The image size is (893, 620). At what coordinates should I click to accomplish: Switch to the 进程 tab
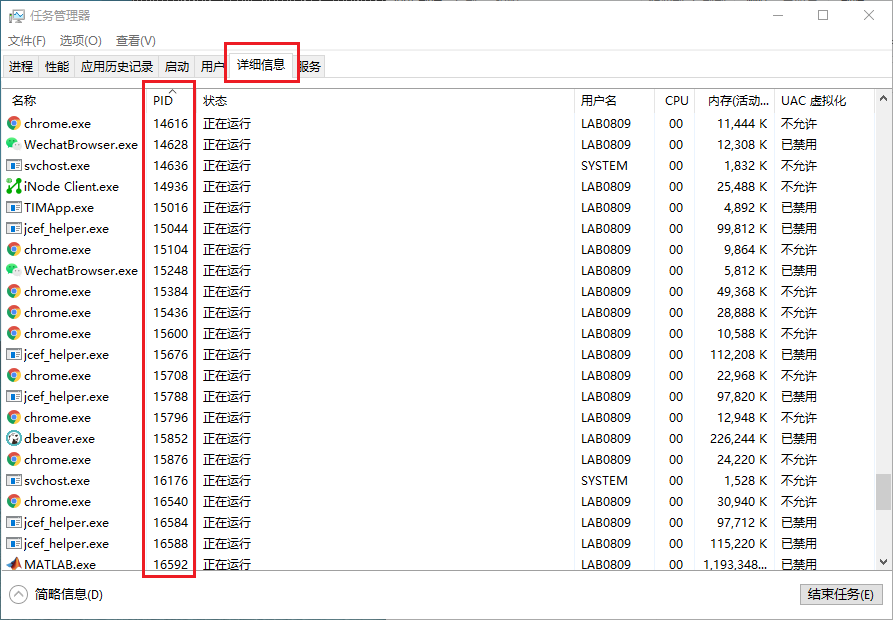tap(21, 67)
